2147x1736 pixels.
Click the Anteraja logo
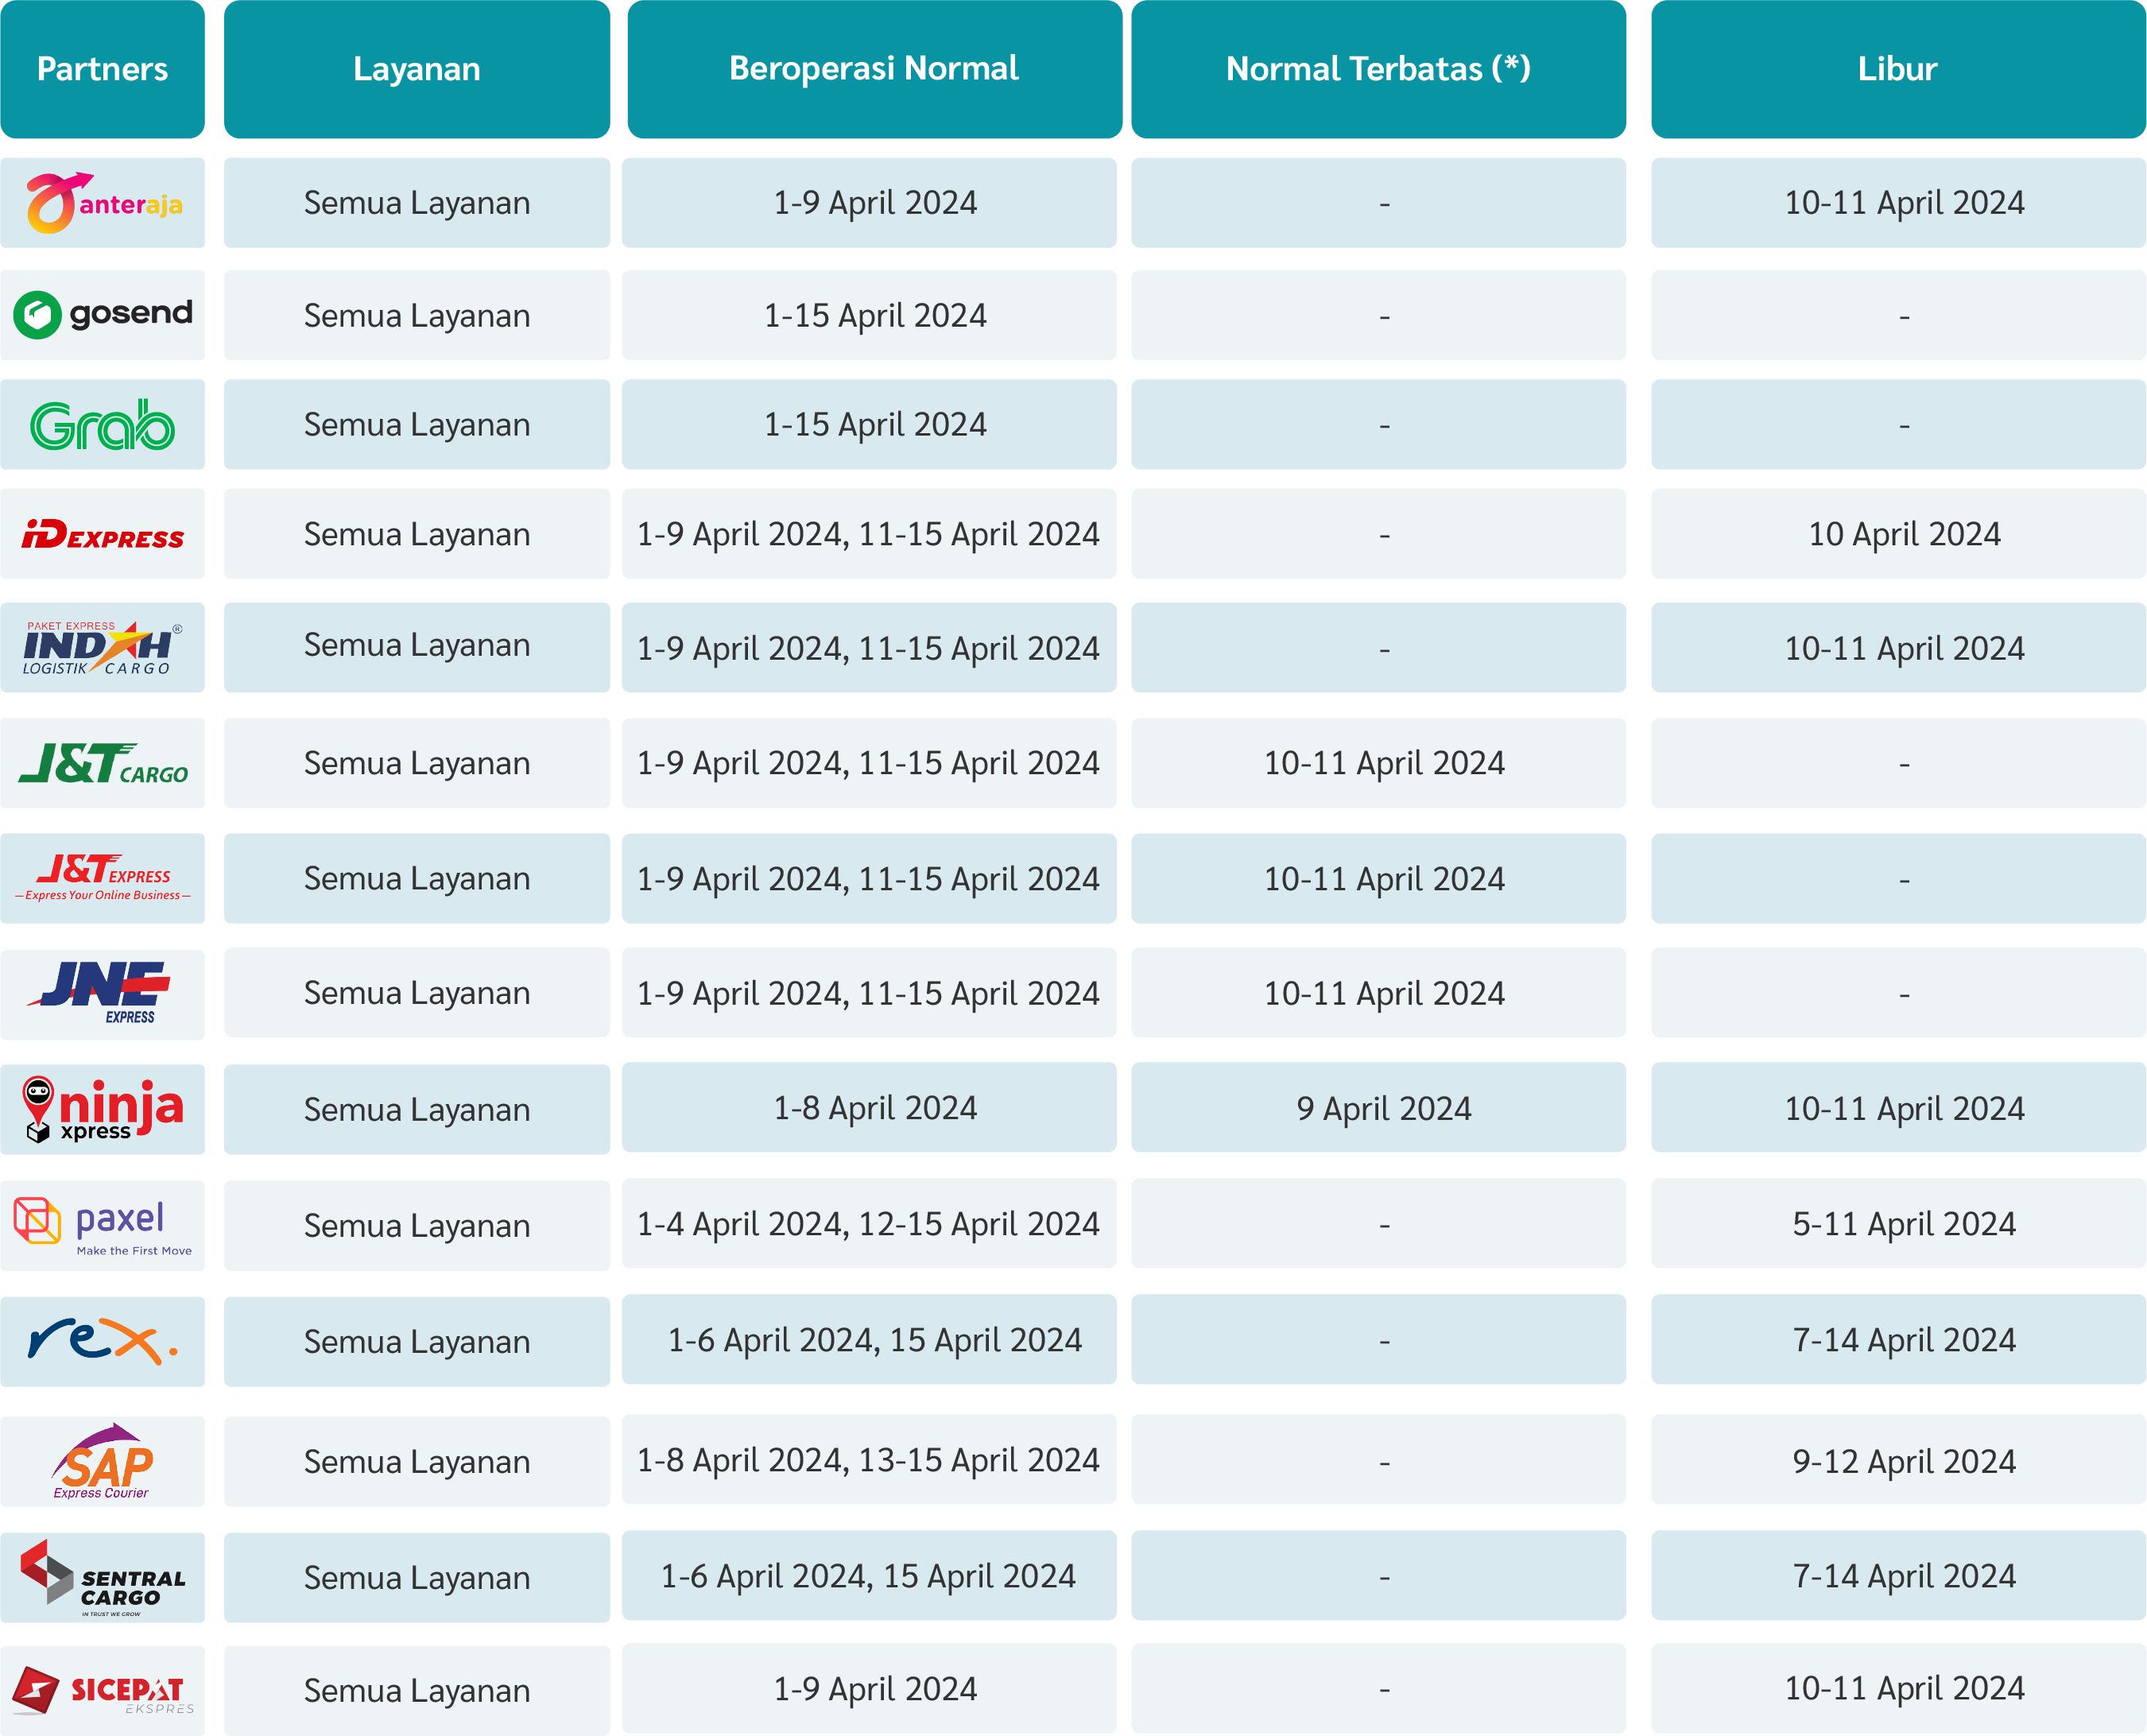click(x=104, y=203)
